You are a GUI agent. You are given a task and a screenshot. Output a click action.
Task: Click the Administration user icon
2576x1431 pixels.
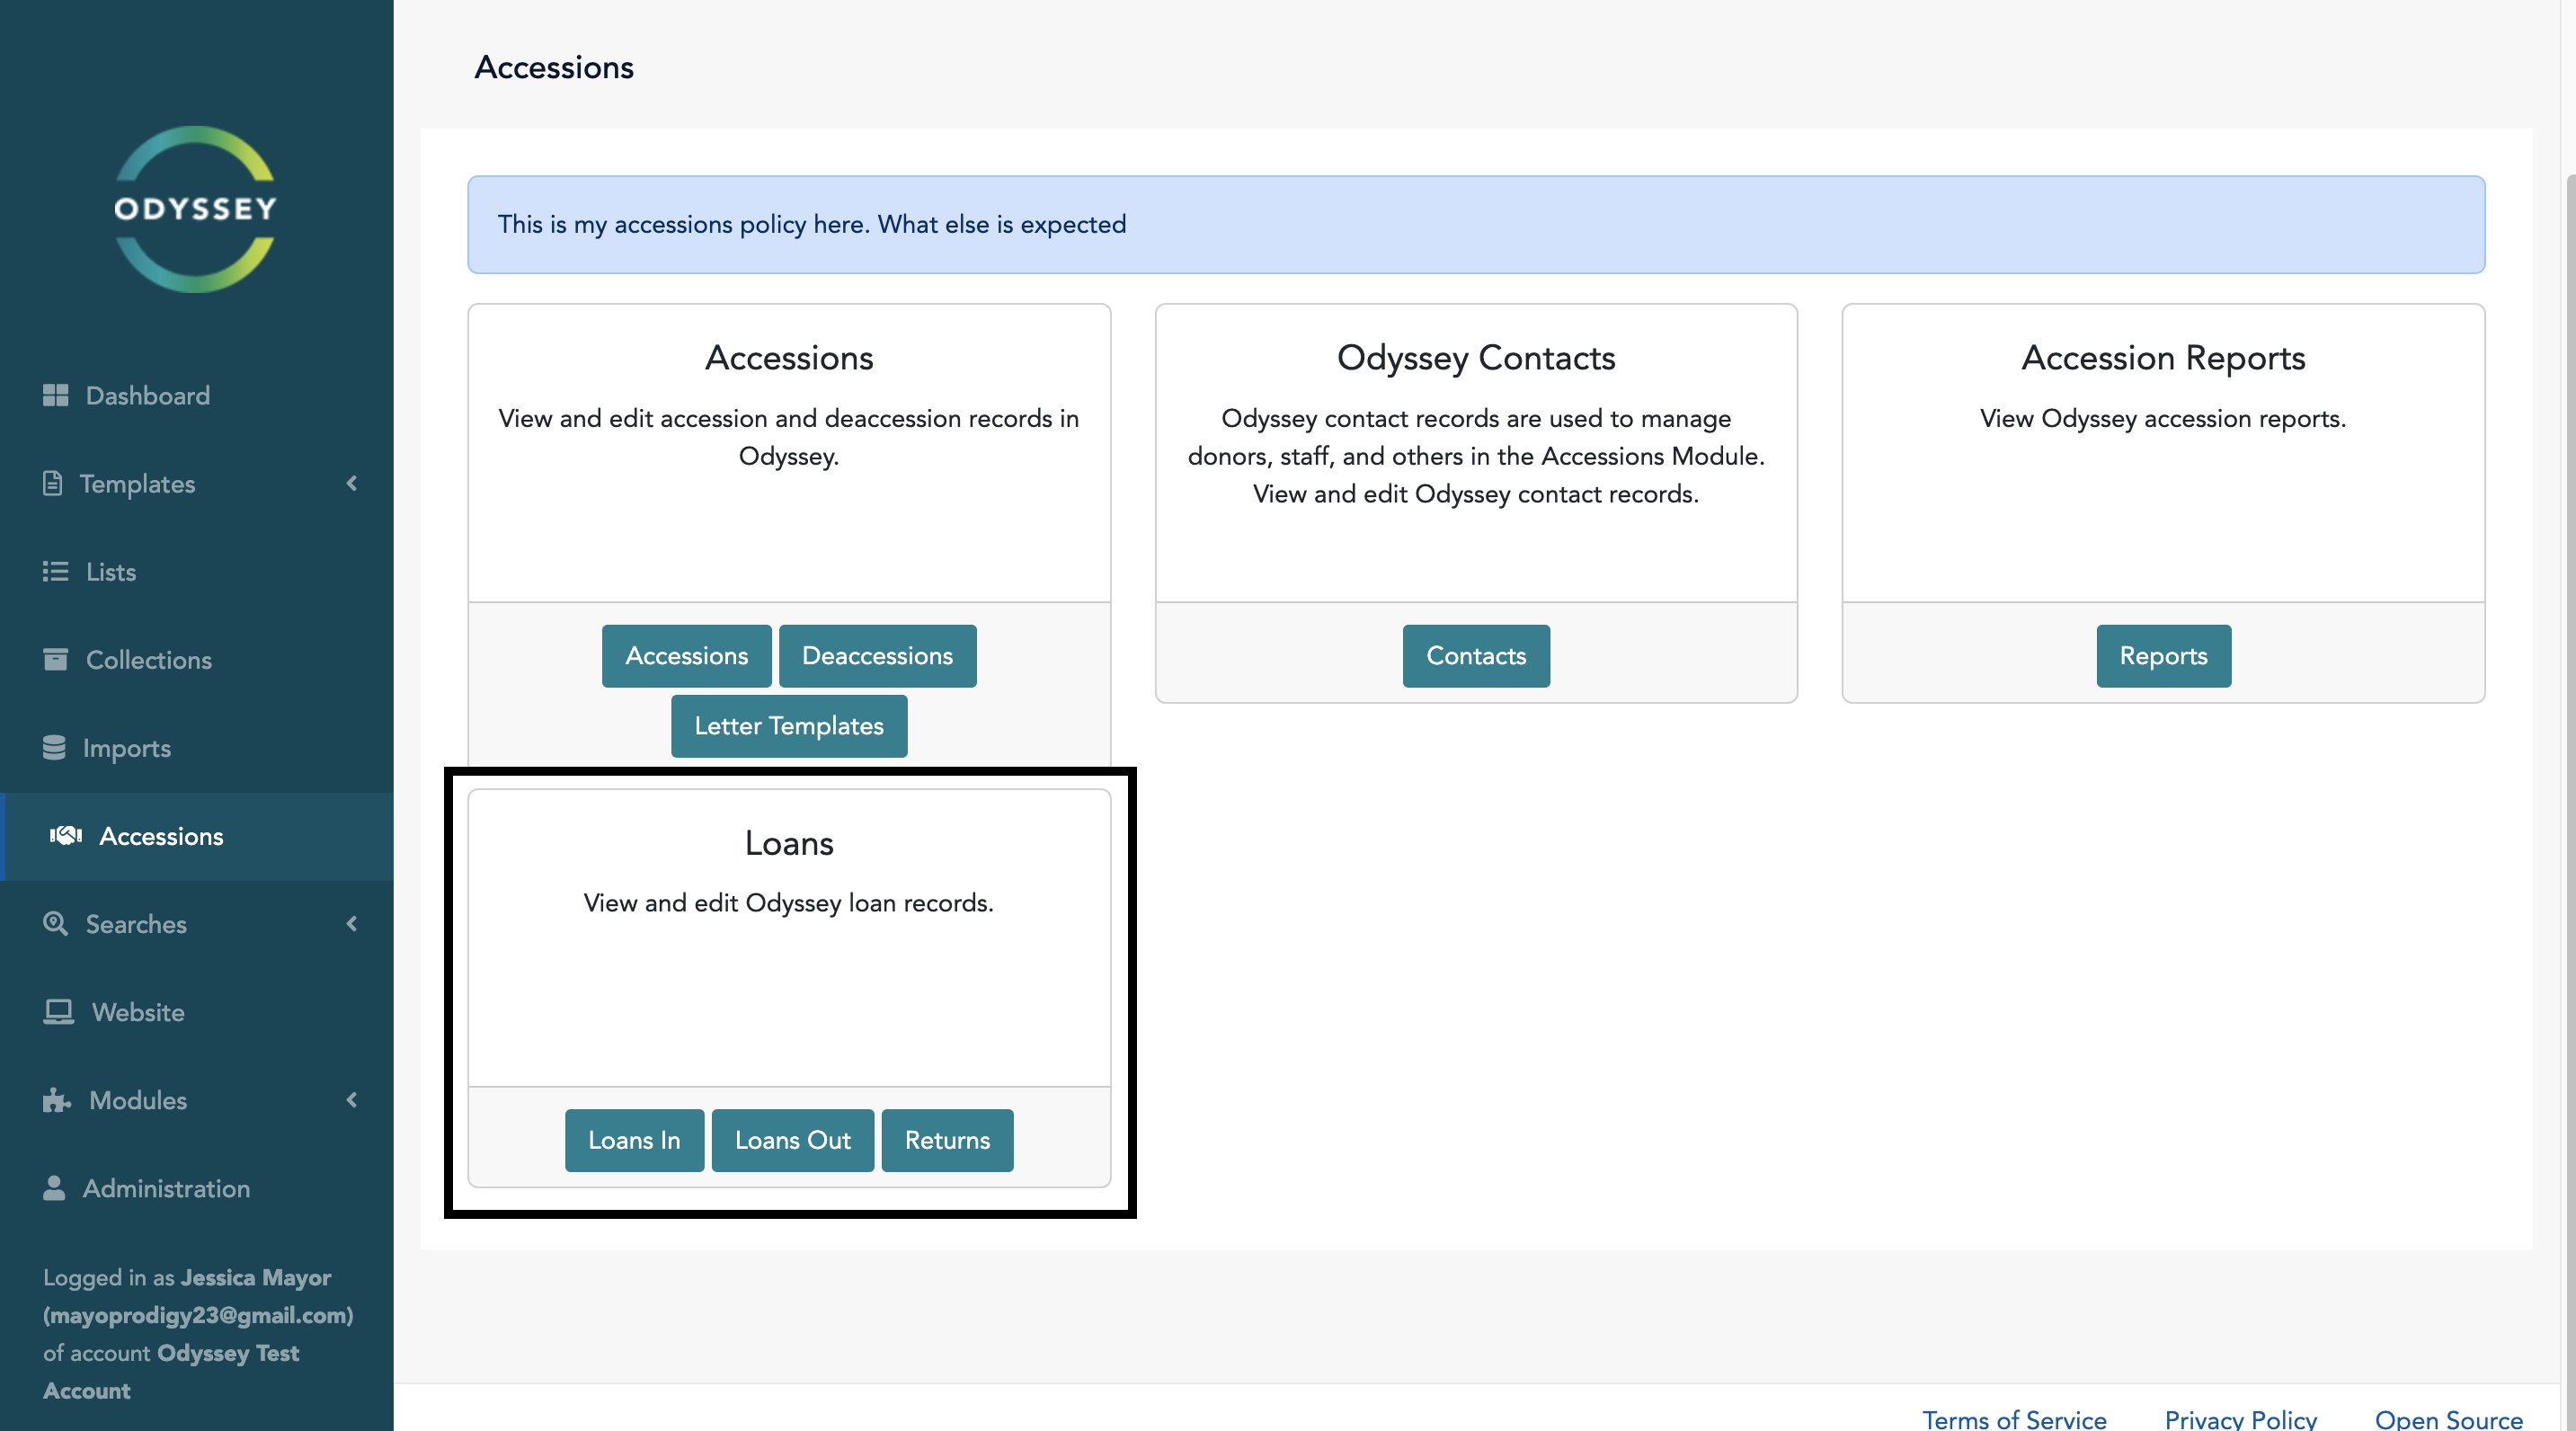[54, 1188]
